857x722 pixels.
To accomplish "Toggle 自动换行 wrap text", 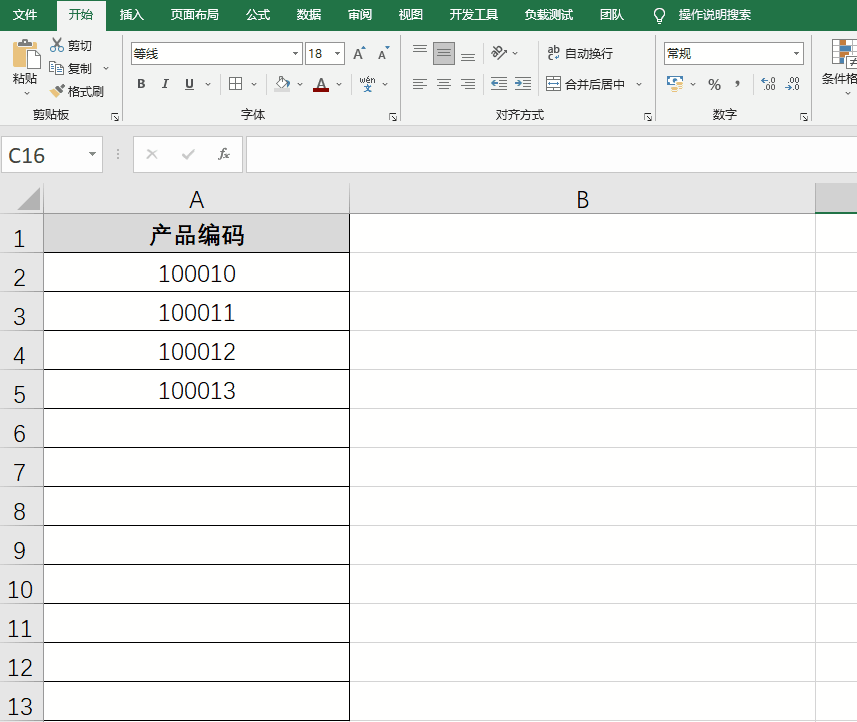I will pyautogui.click(x=580, y=53).
